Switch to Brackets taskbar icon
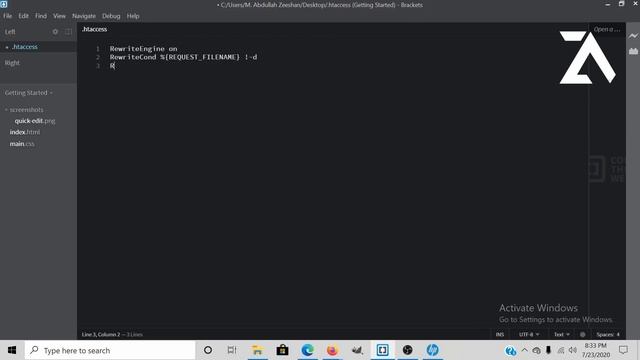640x360 pixels. coord(382,350)
